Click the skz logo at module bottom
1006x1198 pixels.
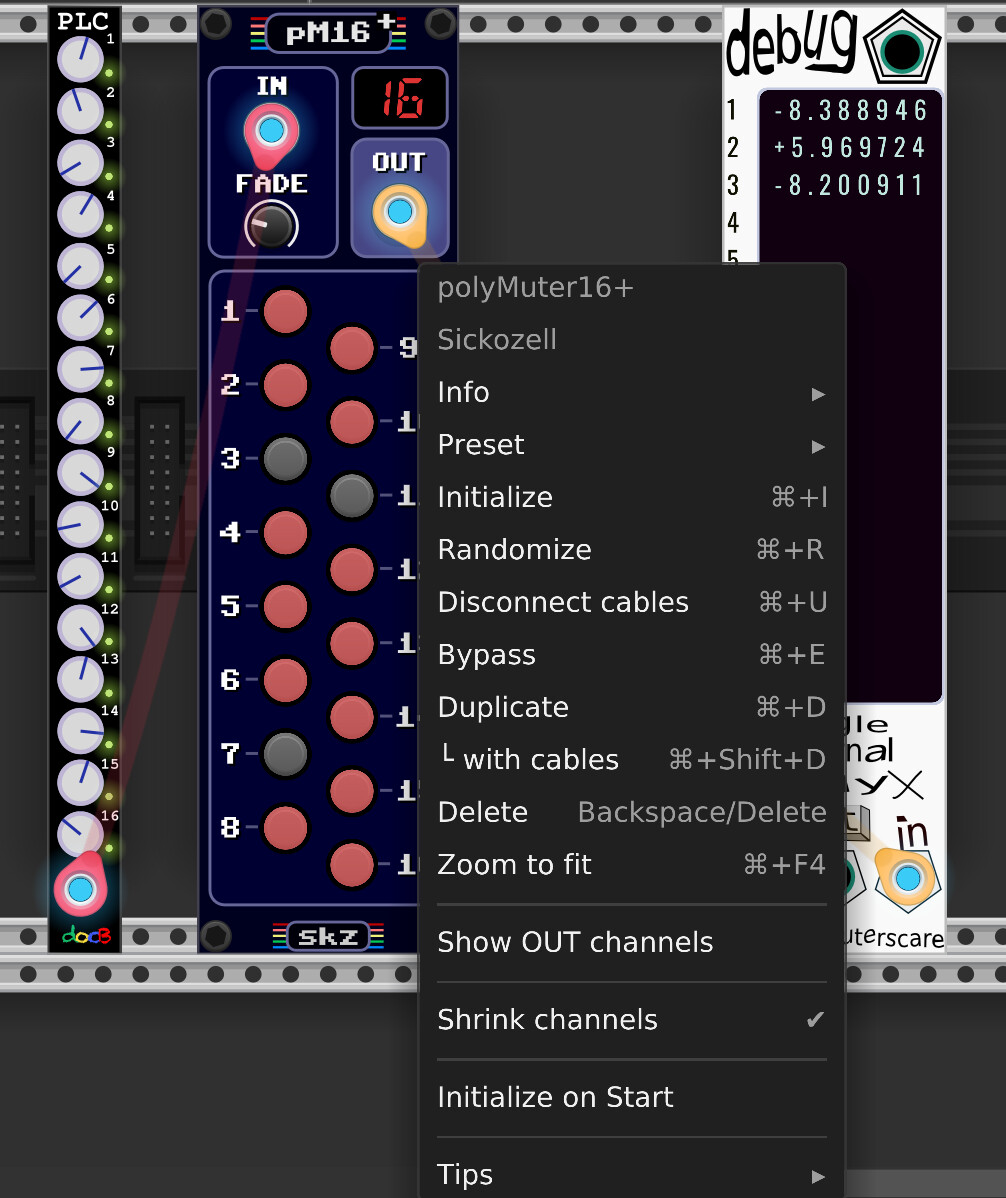[x=328, y=937]
